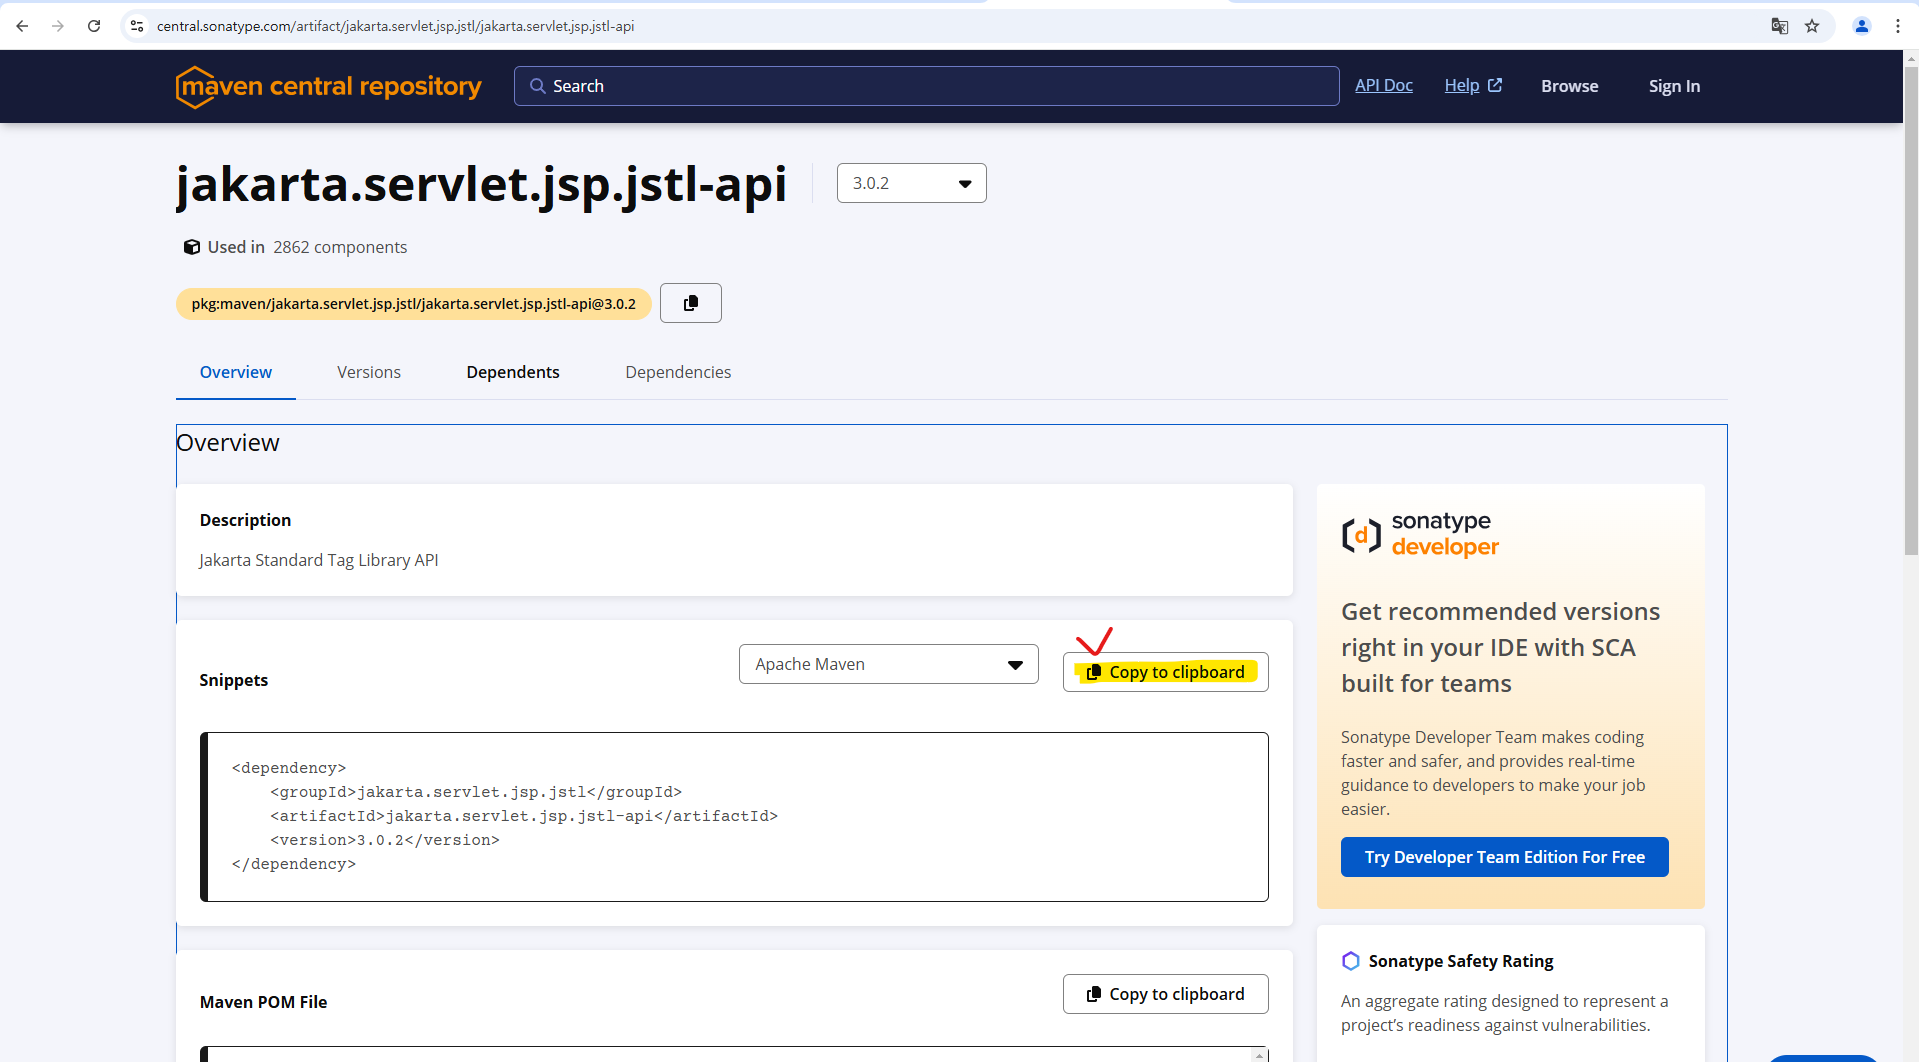Click the artifactId line in snippet

tap(524, 816)
